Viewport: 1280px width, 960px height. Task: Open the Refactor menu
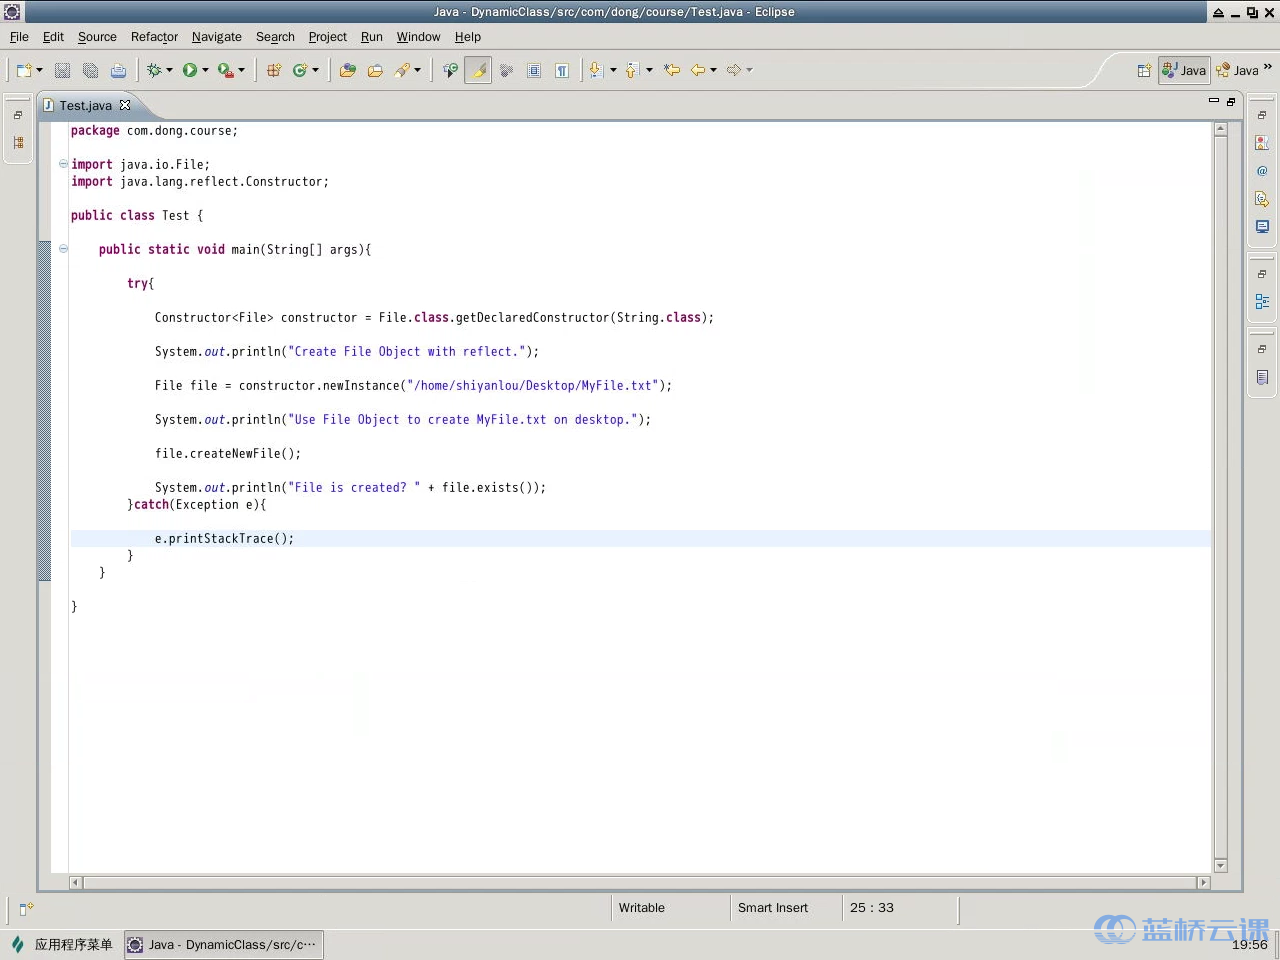point(154,37)
